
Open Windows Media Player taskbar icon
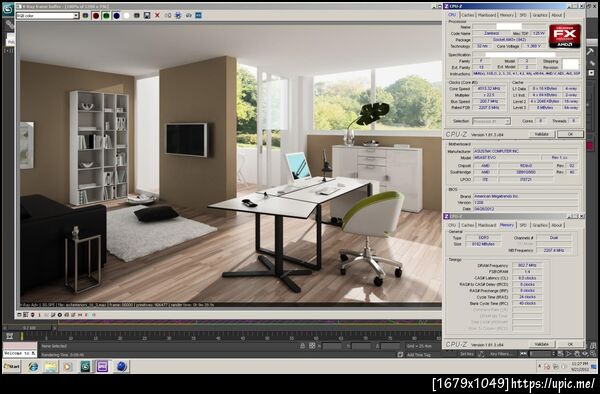click(67, 366)
